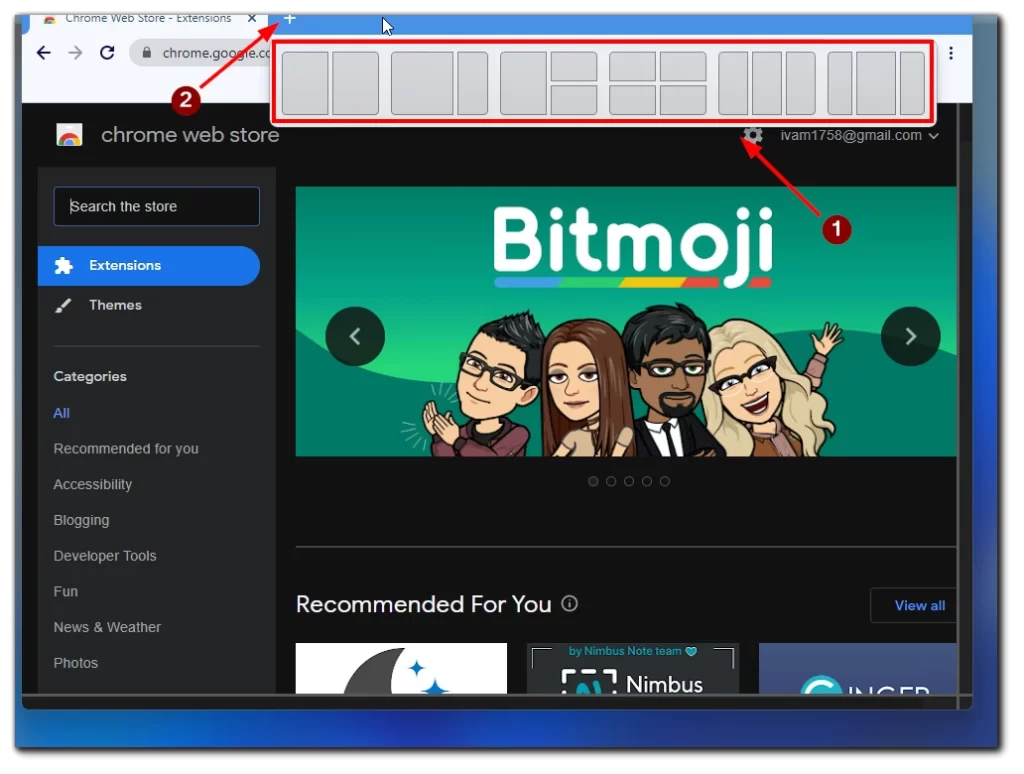This screenshot has width=1024, height=774.
Task: Snap to bottom-right quadrant of the four-grid layout
Action: (x=683, y=100)
